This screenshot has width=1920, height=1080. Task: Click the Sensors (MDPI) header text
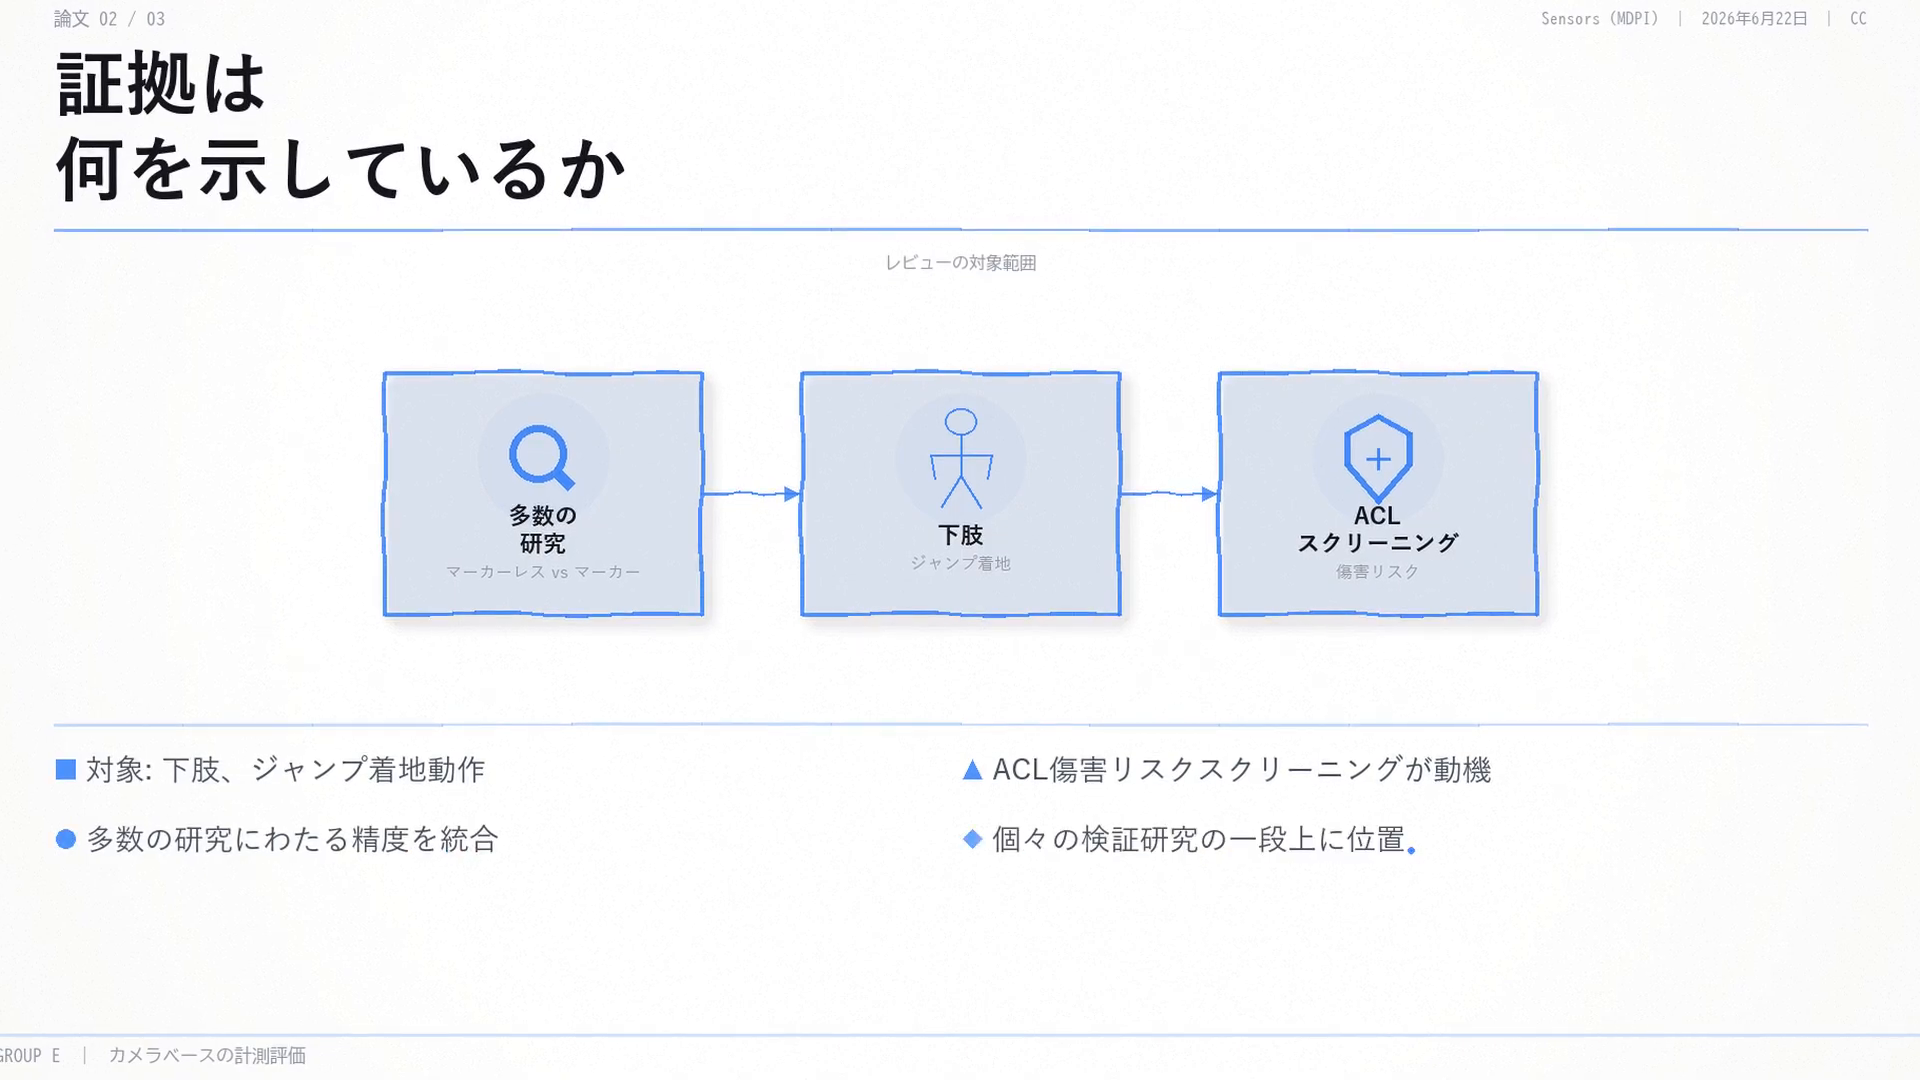(x=1600, y=19)
